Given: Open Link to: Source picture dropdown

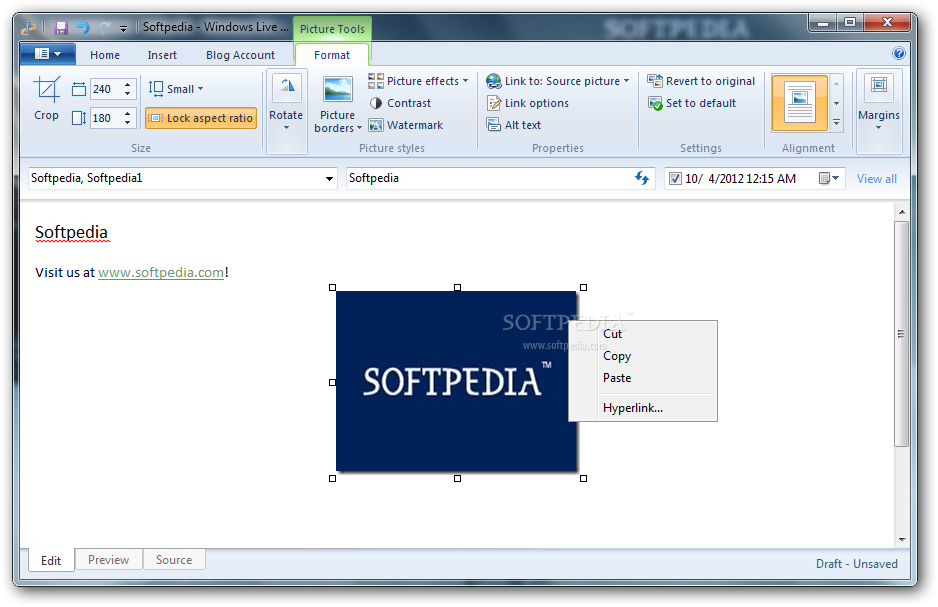Looking at the screenshot, I should pos(558,81).
